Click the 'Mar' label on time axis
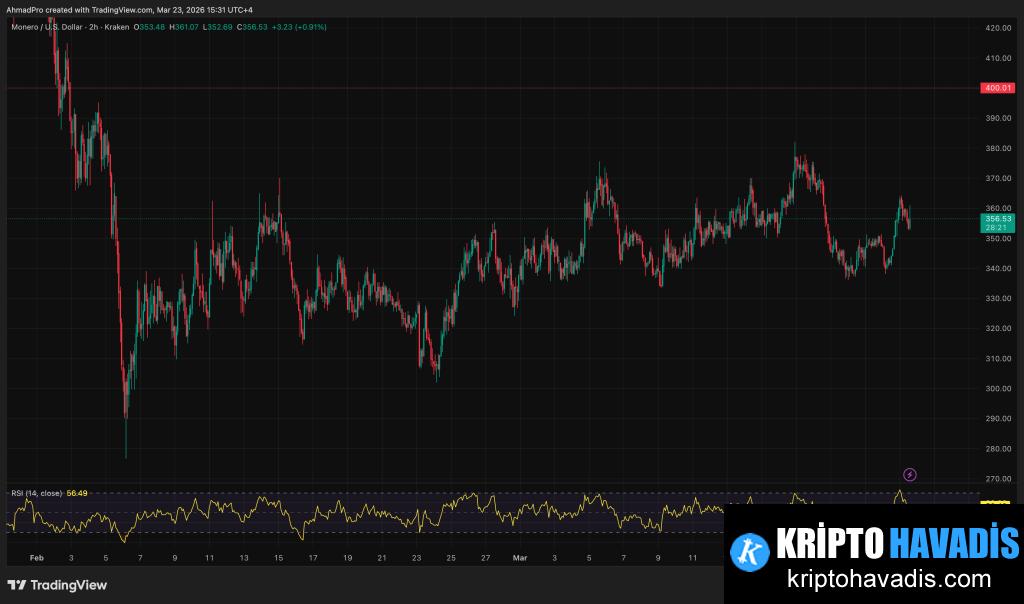The width and height of the screenshot is (1024, 604). point(519,557)
